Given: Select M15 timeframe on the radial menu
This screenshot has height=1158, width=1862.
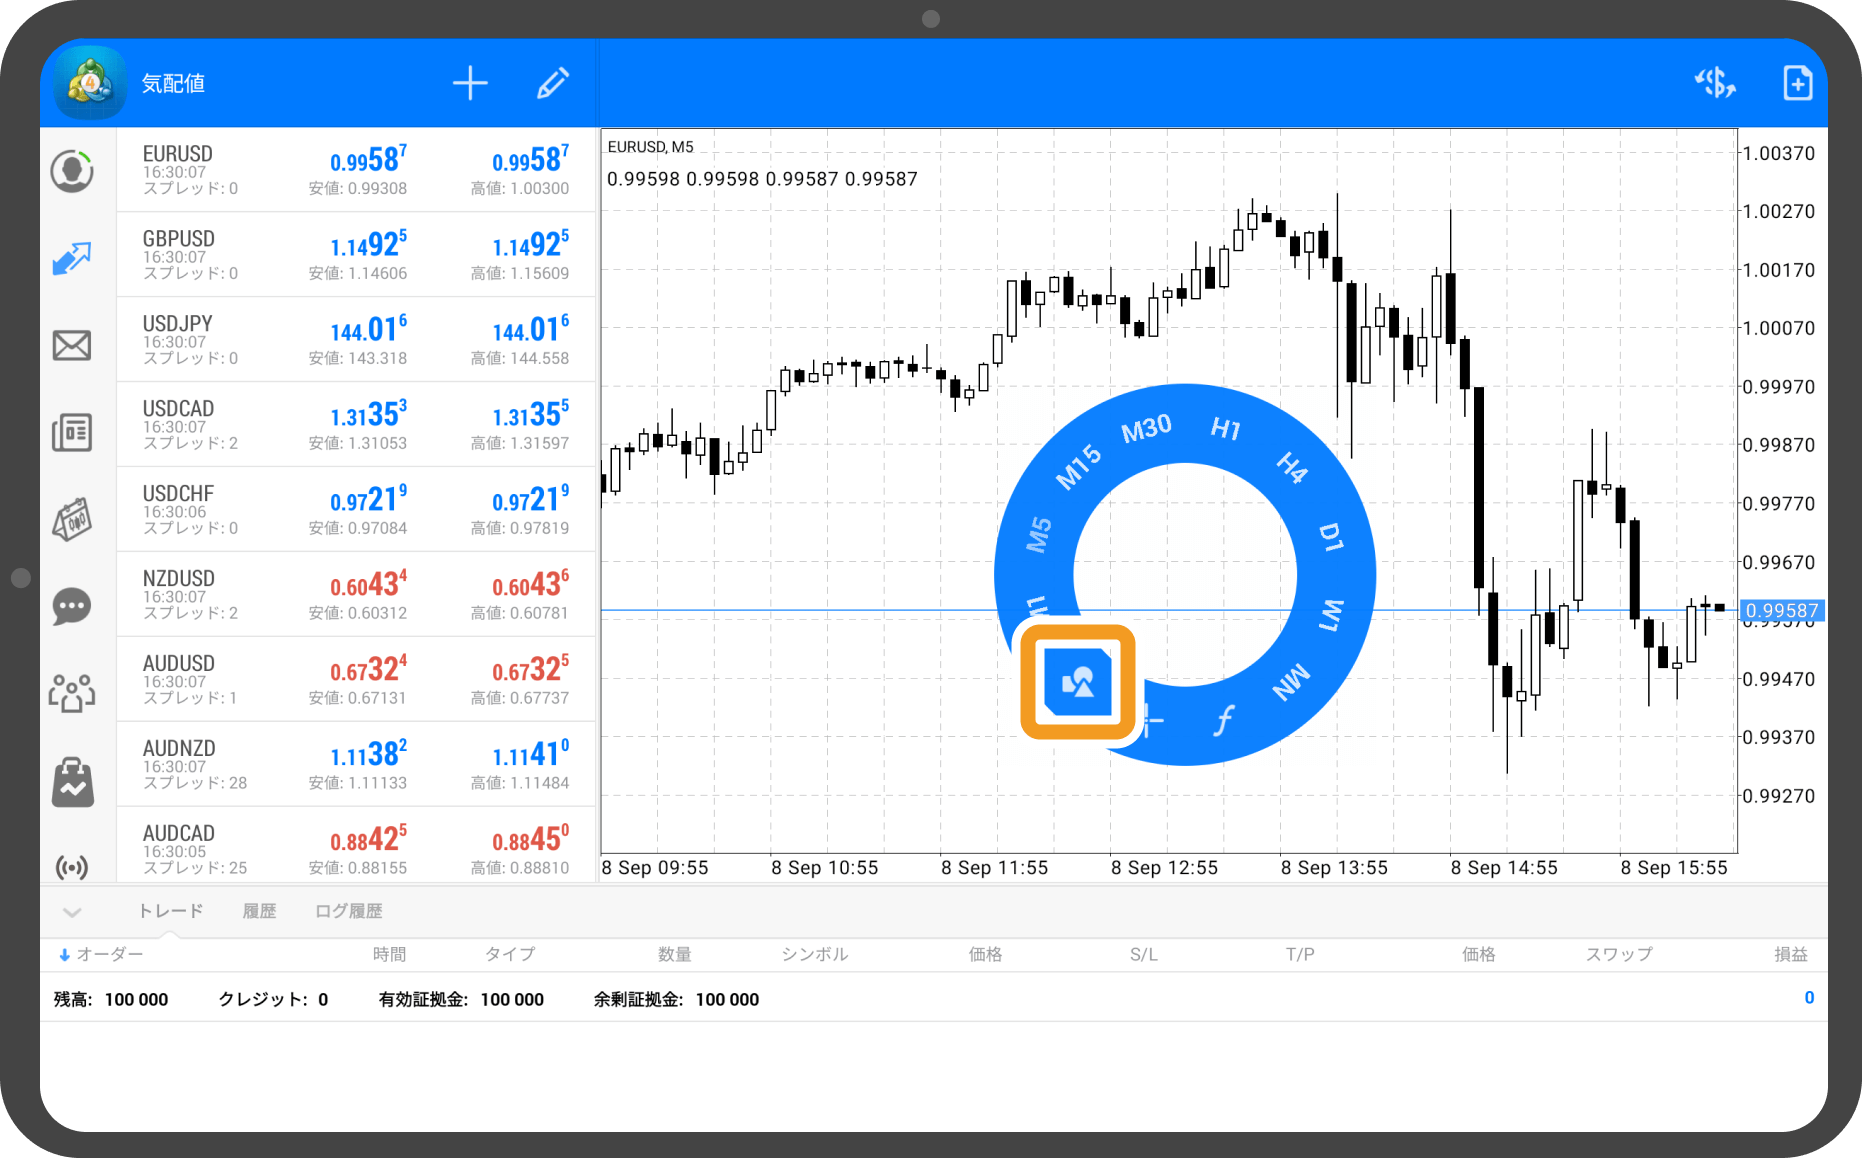Looking at the screenshot, I should coord(1079,467).
